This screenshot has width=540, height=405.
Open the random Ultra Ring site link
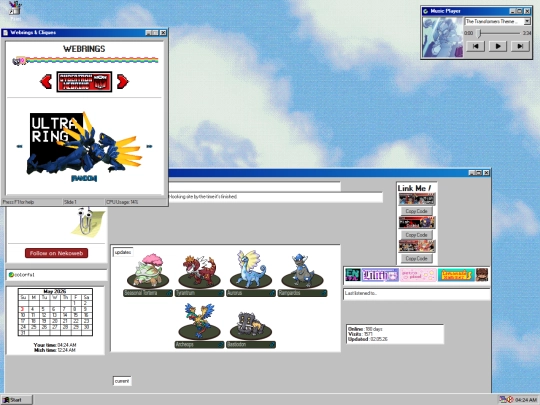pos(84,178)
